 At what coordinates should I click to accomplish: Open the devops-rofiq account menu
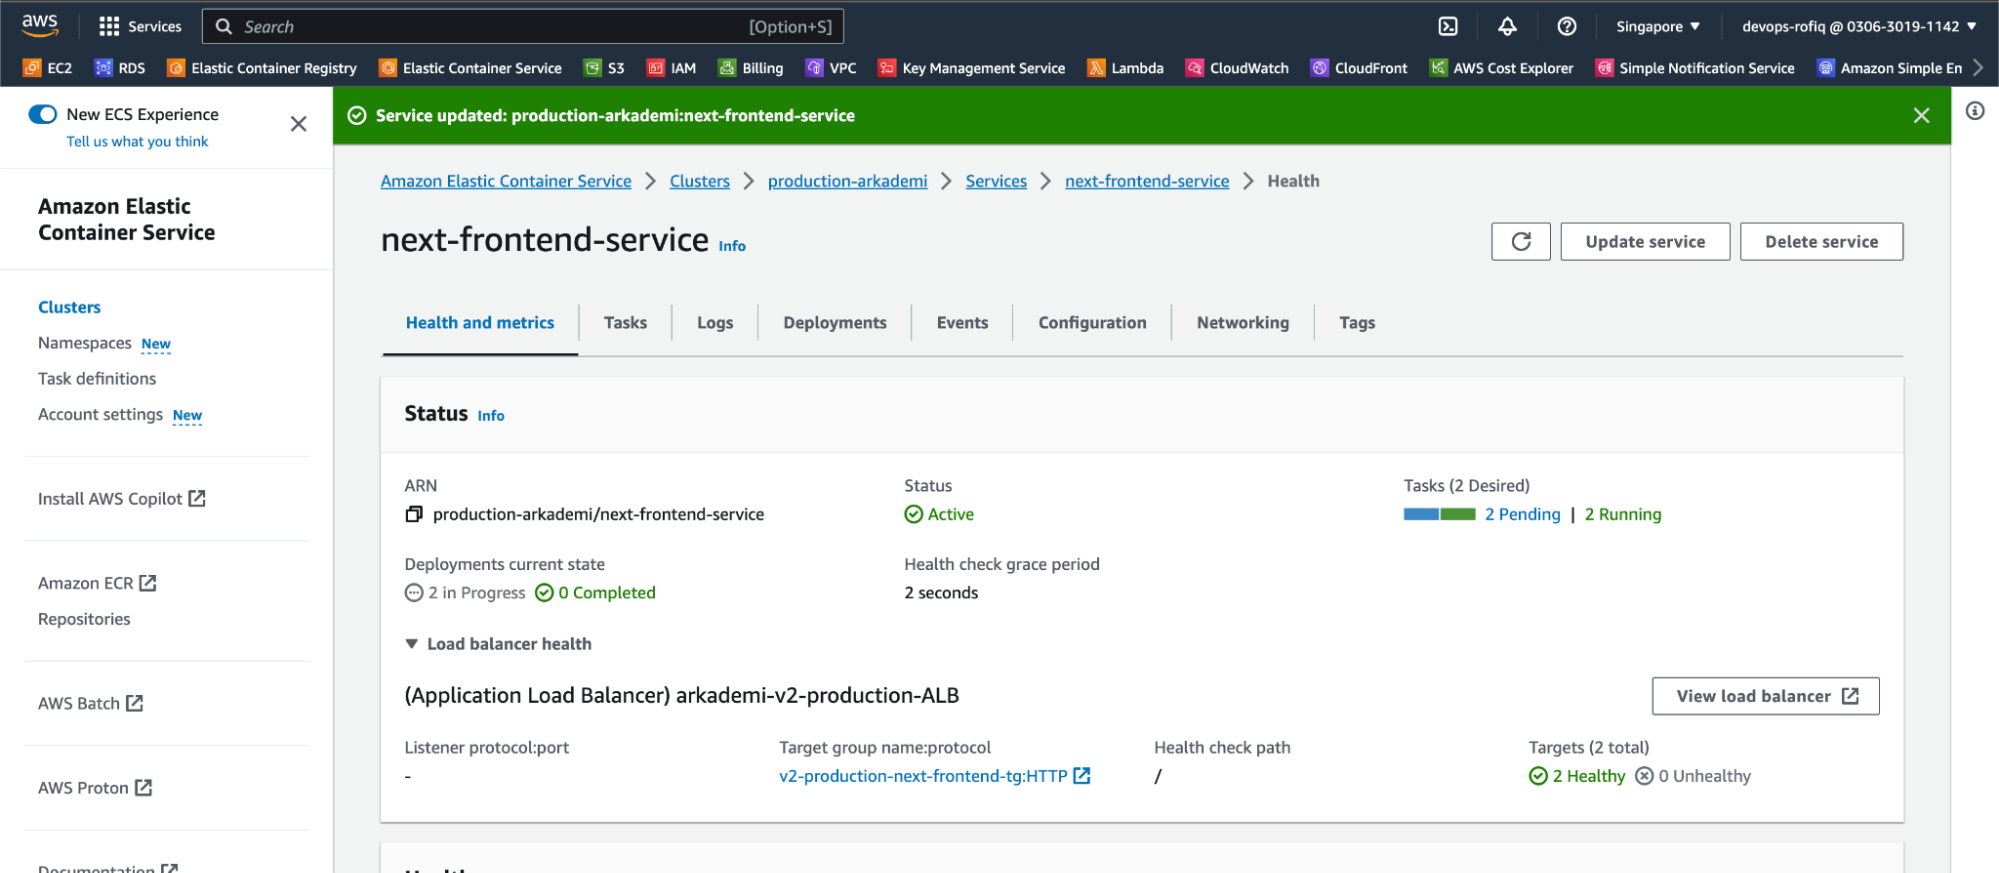pyautogui.click(x=1858, y=27)
